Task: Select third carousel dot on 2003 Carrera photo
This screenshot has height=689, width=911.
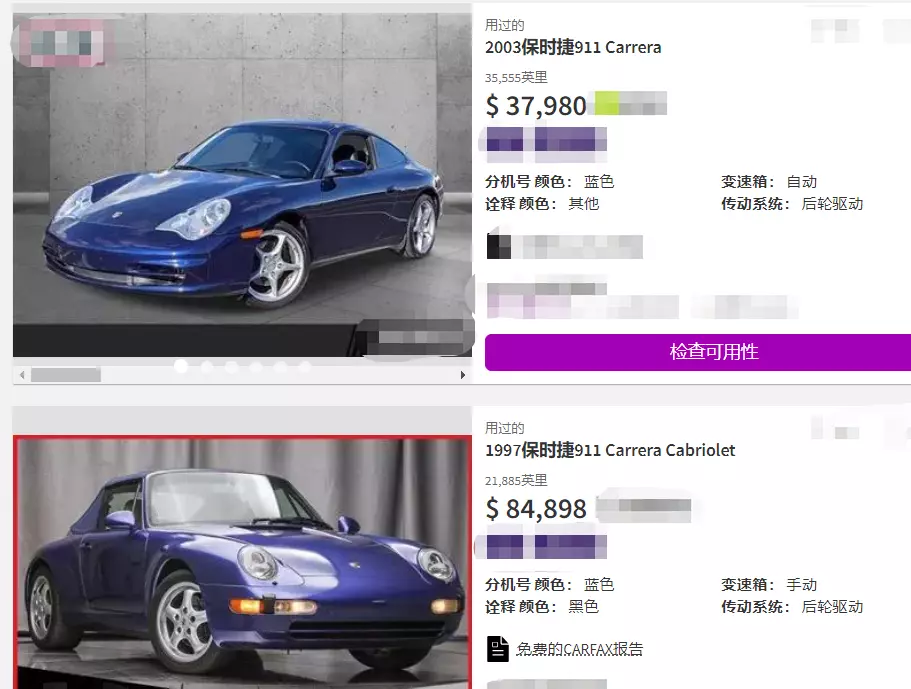Action: coord(231,367)
